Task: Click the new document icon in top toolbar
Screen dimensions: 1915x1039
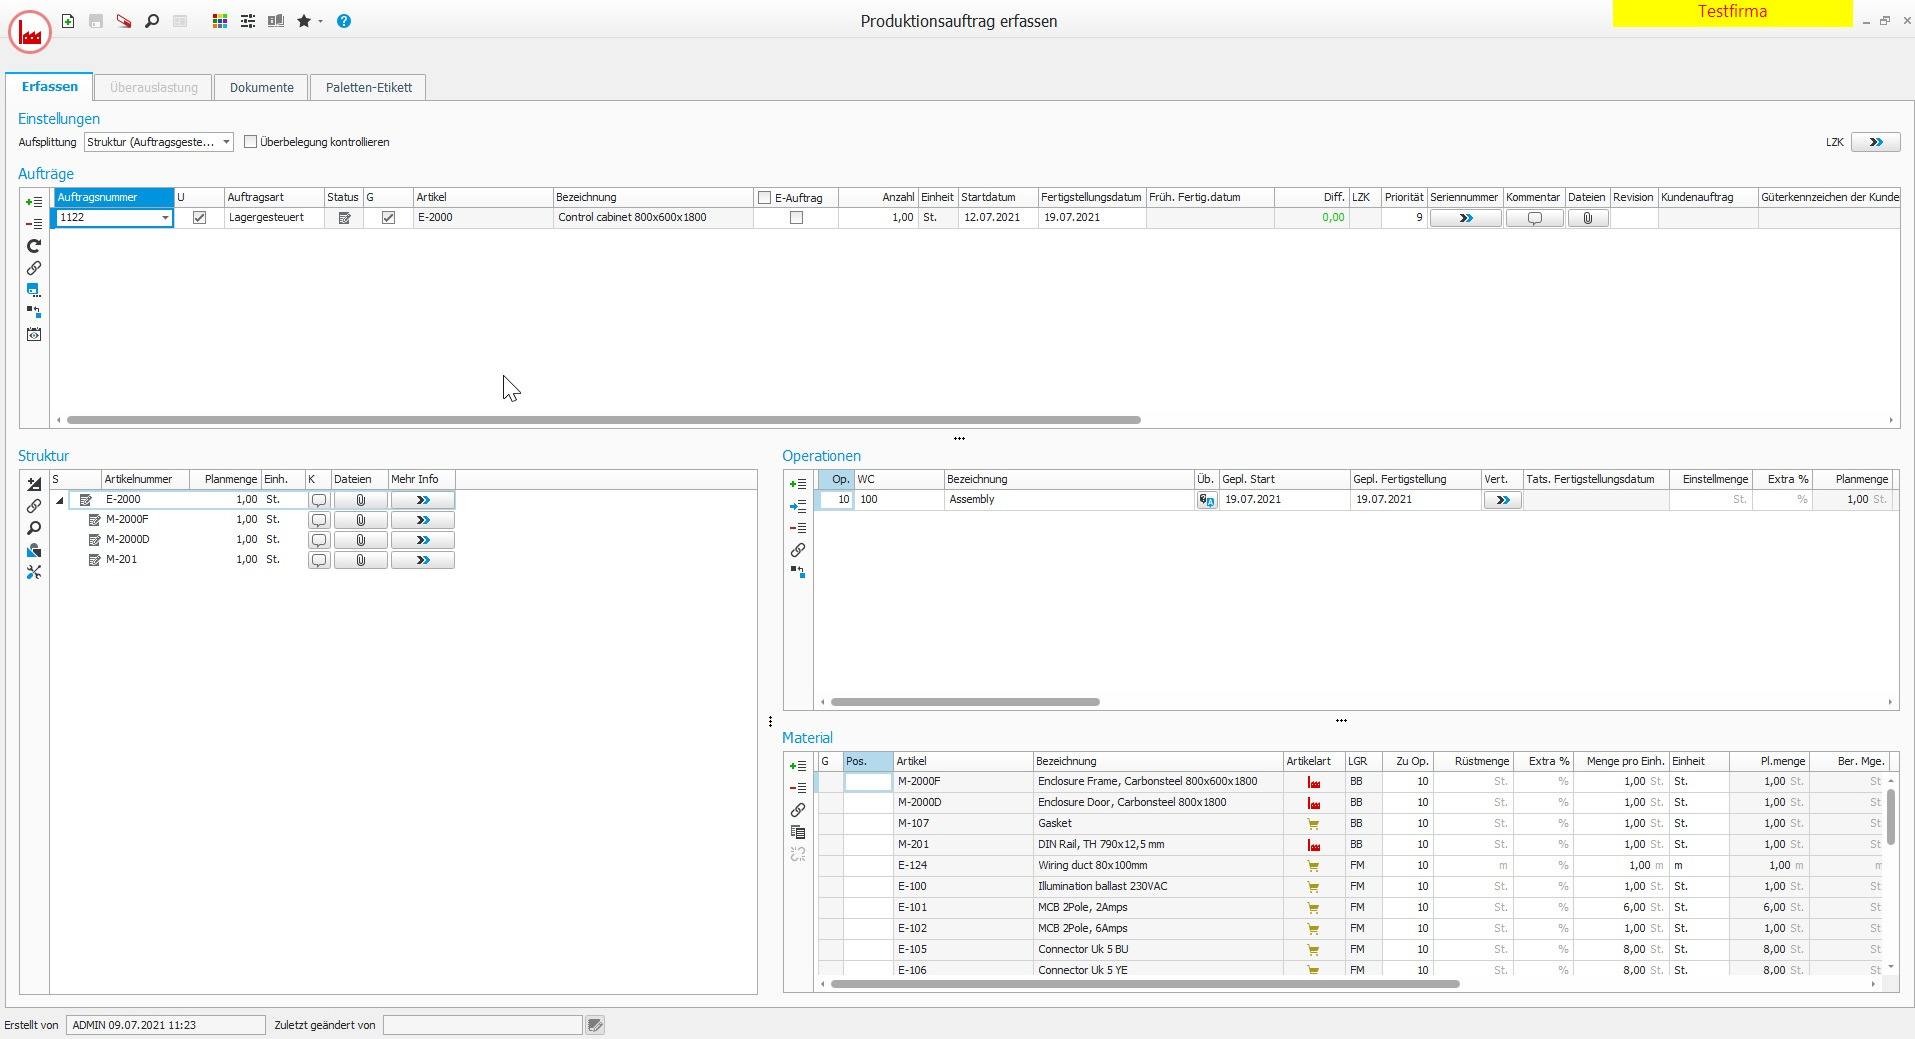Action: pyautogui.click(x=68, y=21)
